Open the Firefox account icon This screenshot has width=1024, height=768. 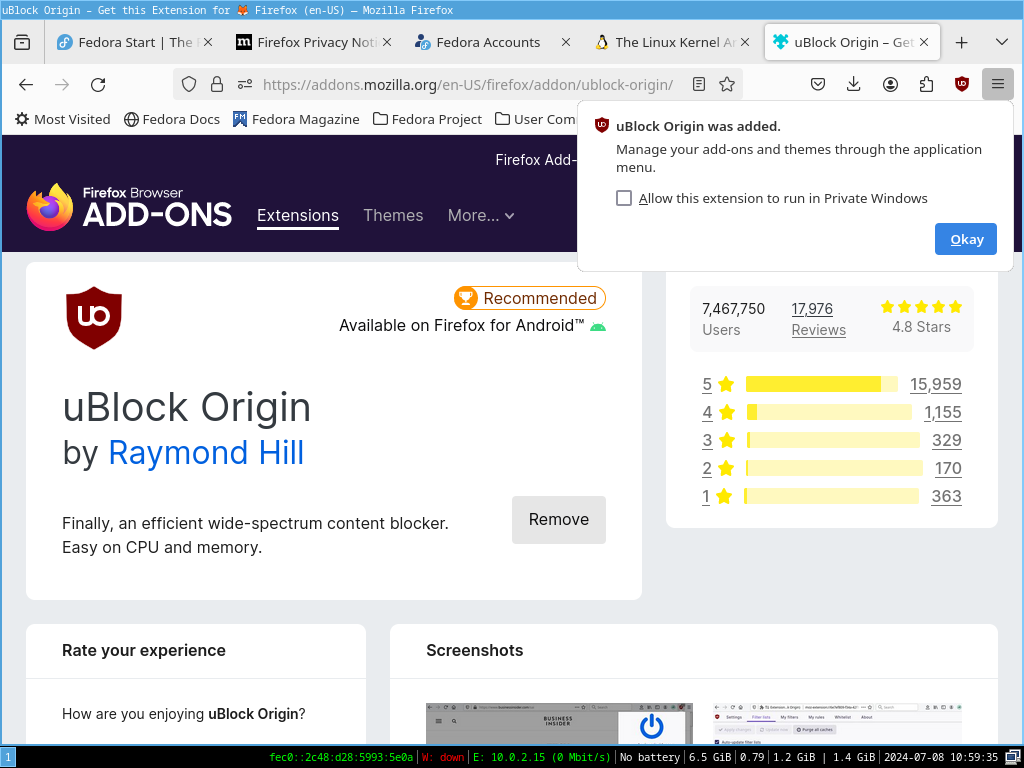(x=890, y=84)
